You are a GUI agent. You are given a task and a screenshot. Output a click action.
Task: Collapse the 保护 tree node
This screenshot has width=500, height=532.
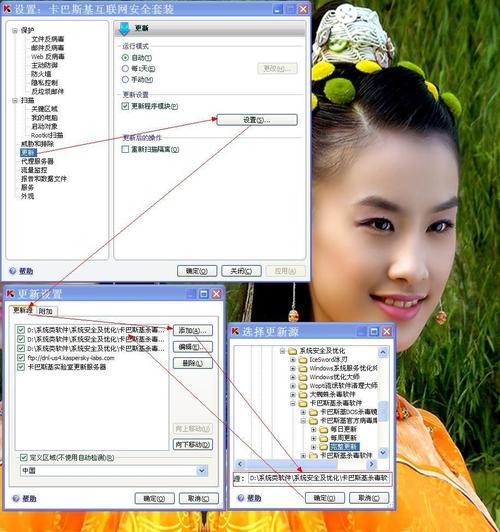[x=15, y=31]
